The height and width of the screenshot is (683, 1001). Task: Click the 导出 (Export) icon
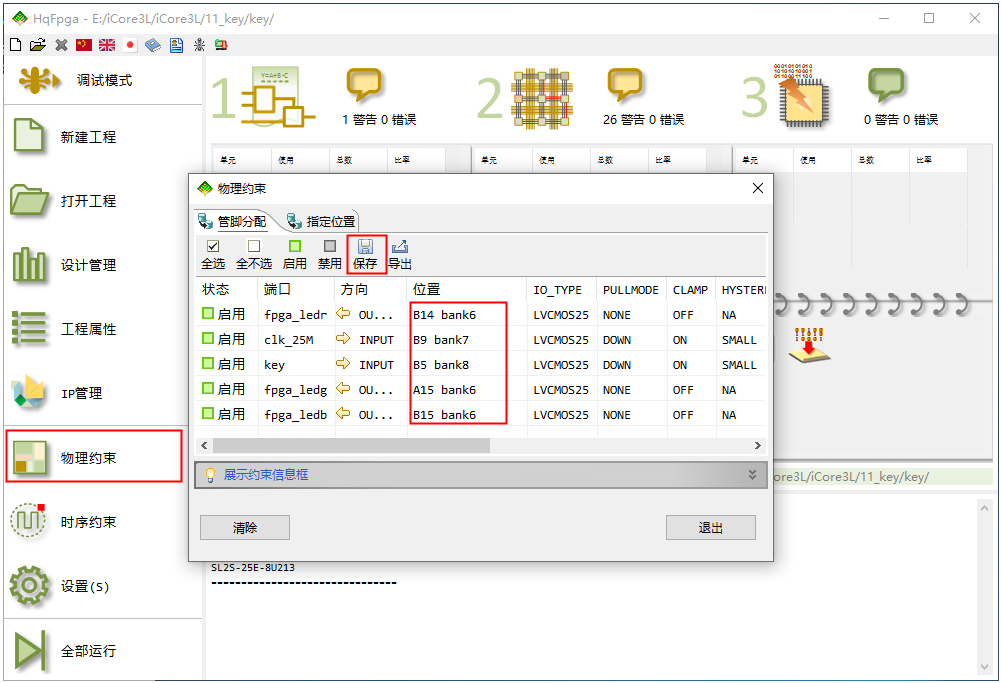click(400, 247)
